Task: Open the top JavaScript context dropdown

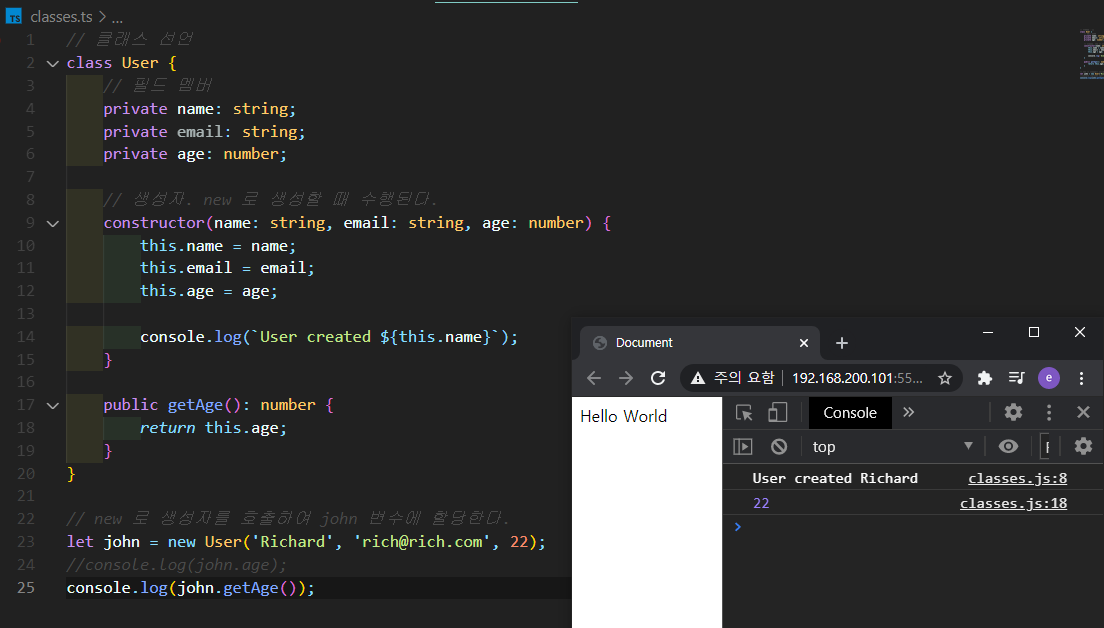Action: (x=892, y=446)
